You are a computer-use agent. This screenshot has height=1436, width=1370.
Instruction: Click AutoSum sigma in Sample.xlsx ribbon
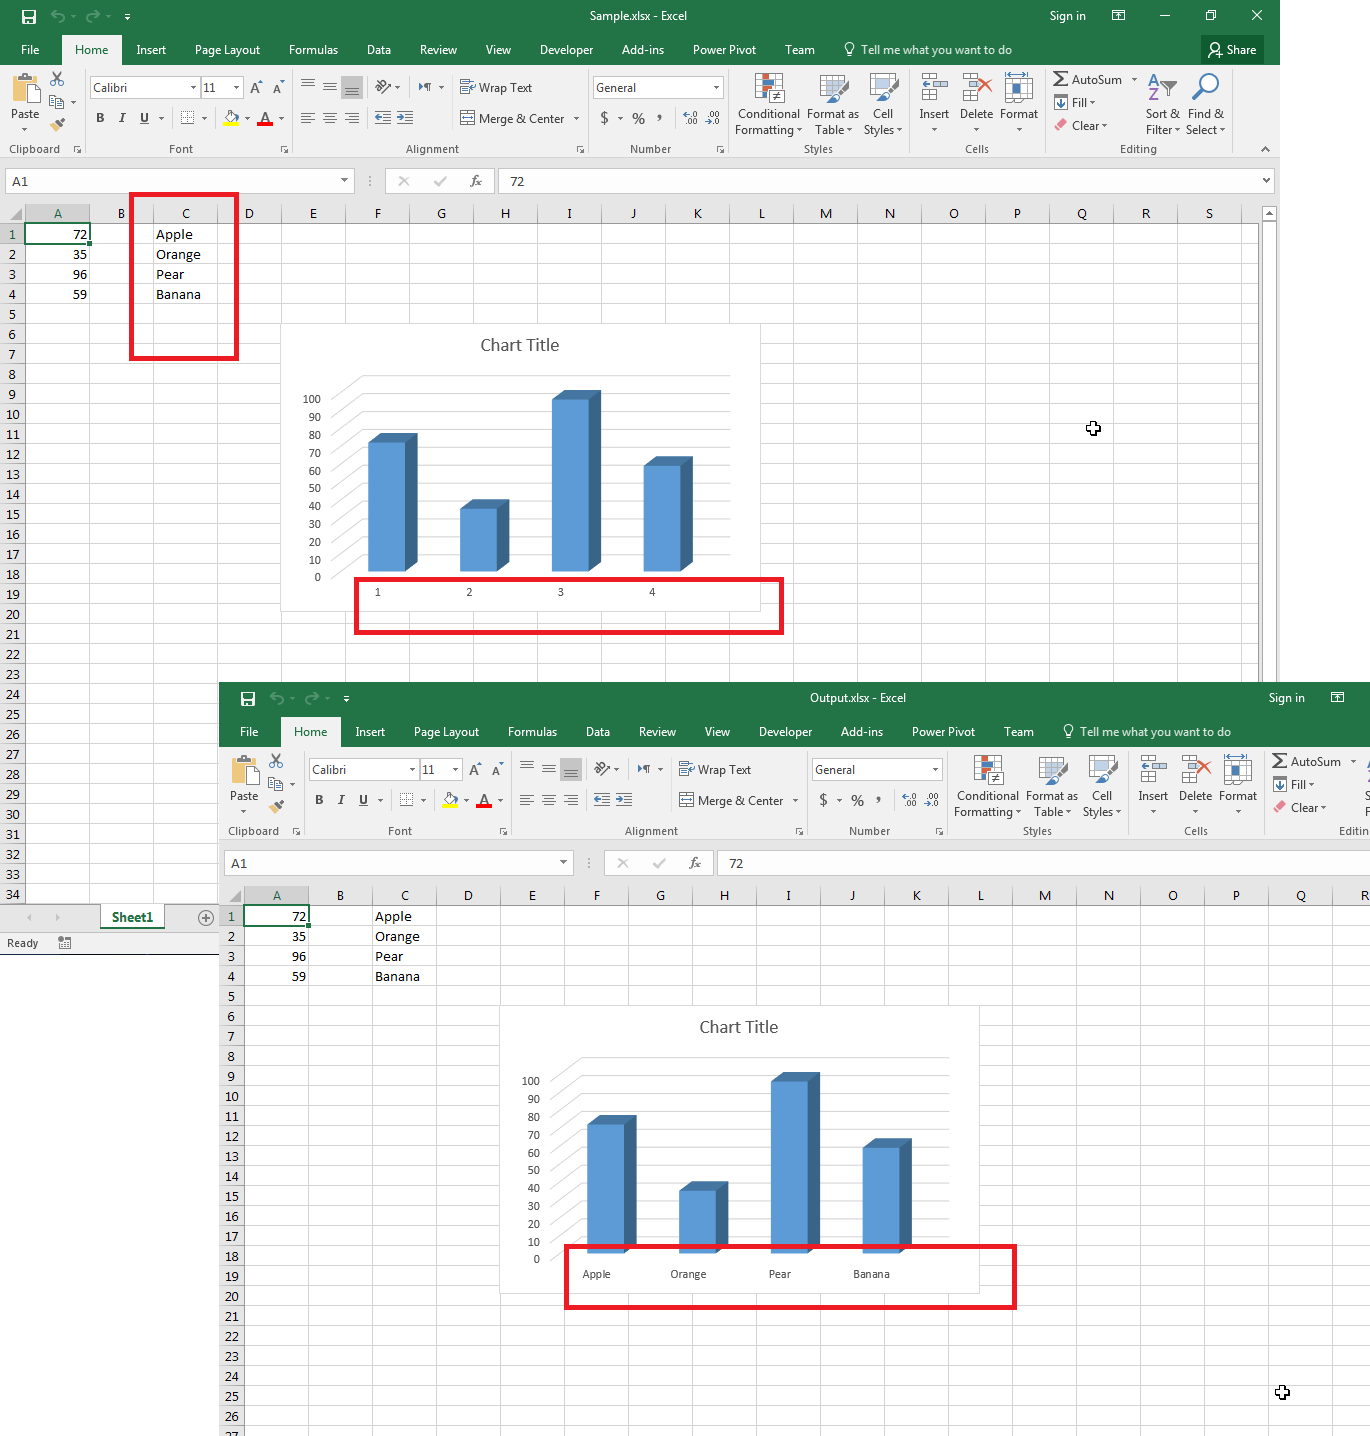point(1061,79)
